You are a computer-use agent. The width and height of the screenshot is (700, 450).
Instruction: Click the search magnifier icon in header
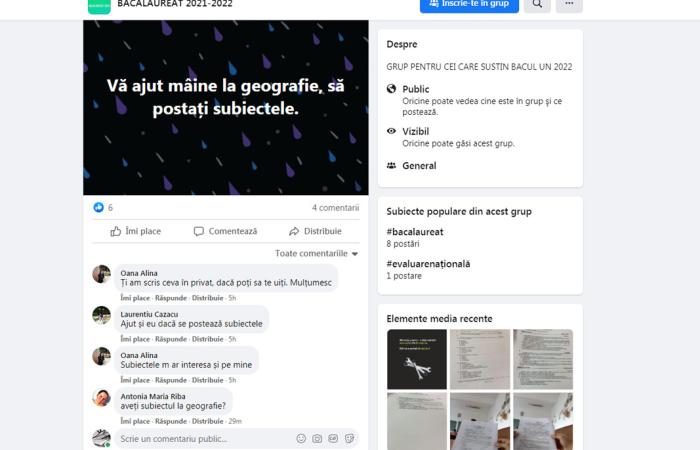[x=537, y=4]
